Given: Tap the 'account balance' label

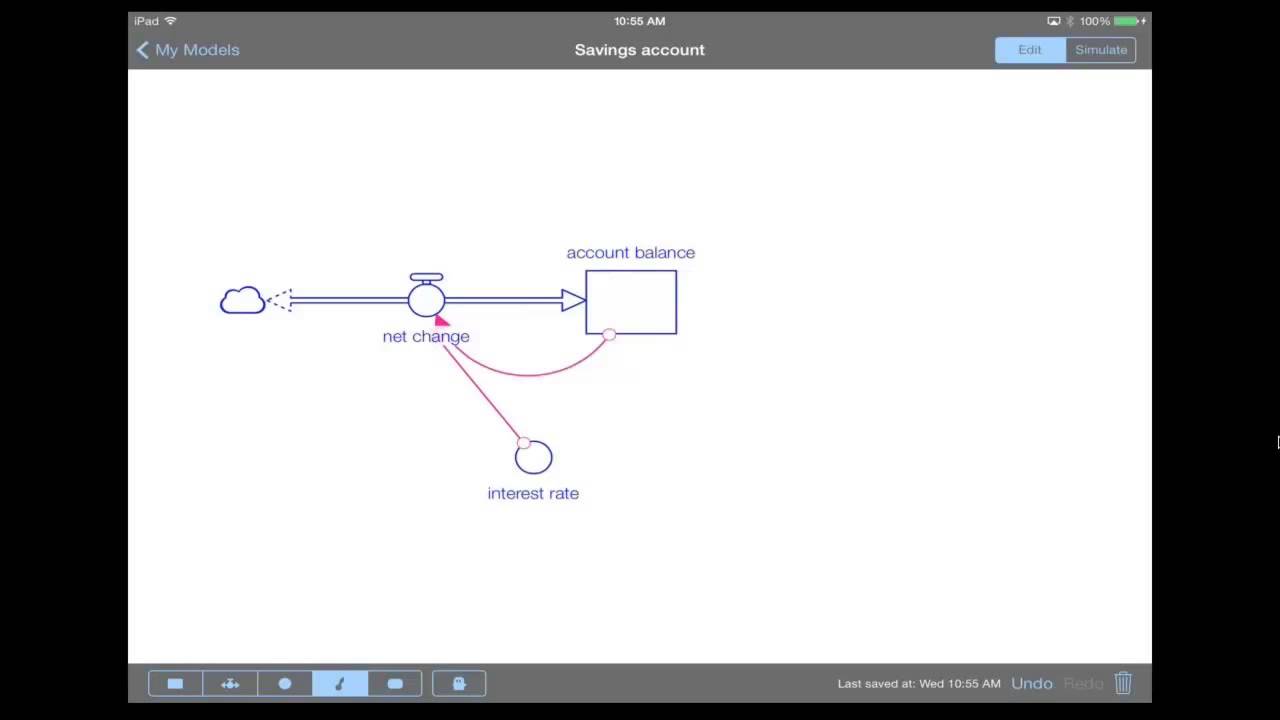Looking at the screenshot, I should click(631, 253).
